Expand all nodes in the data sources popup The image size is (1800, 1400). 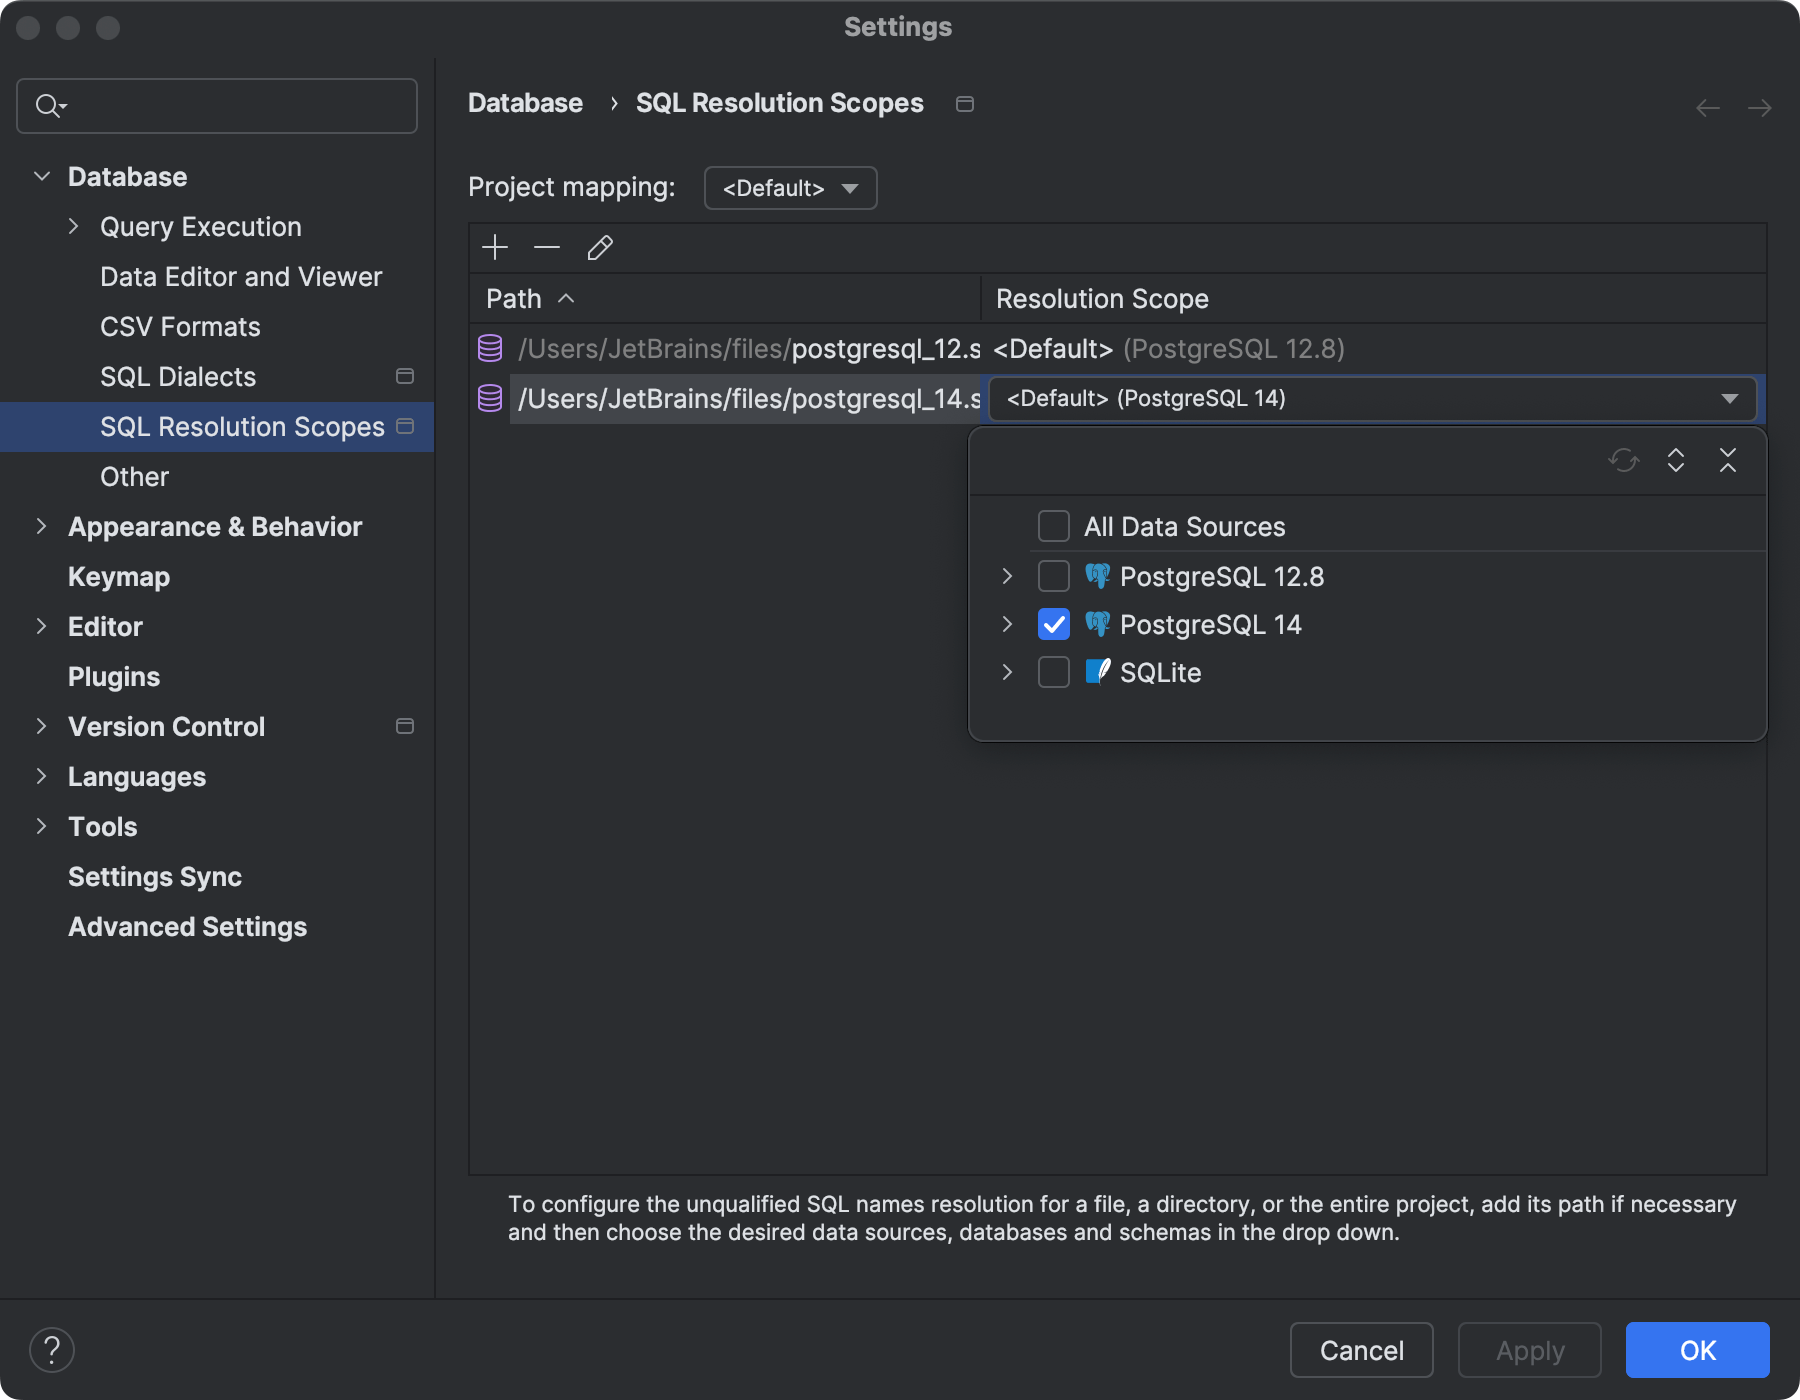click(x=1676, y=461)
